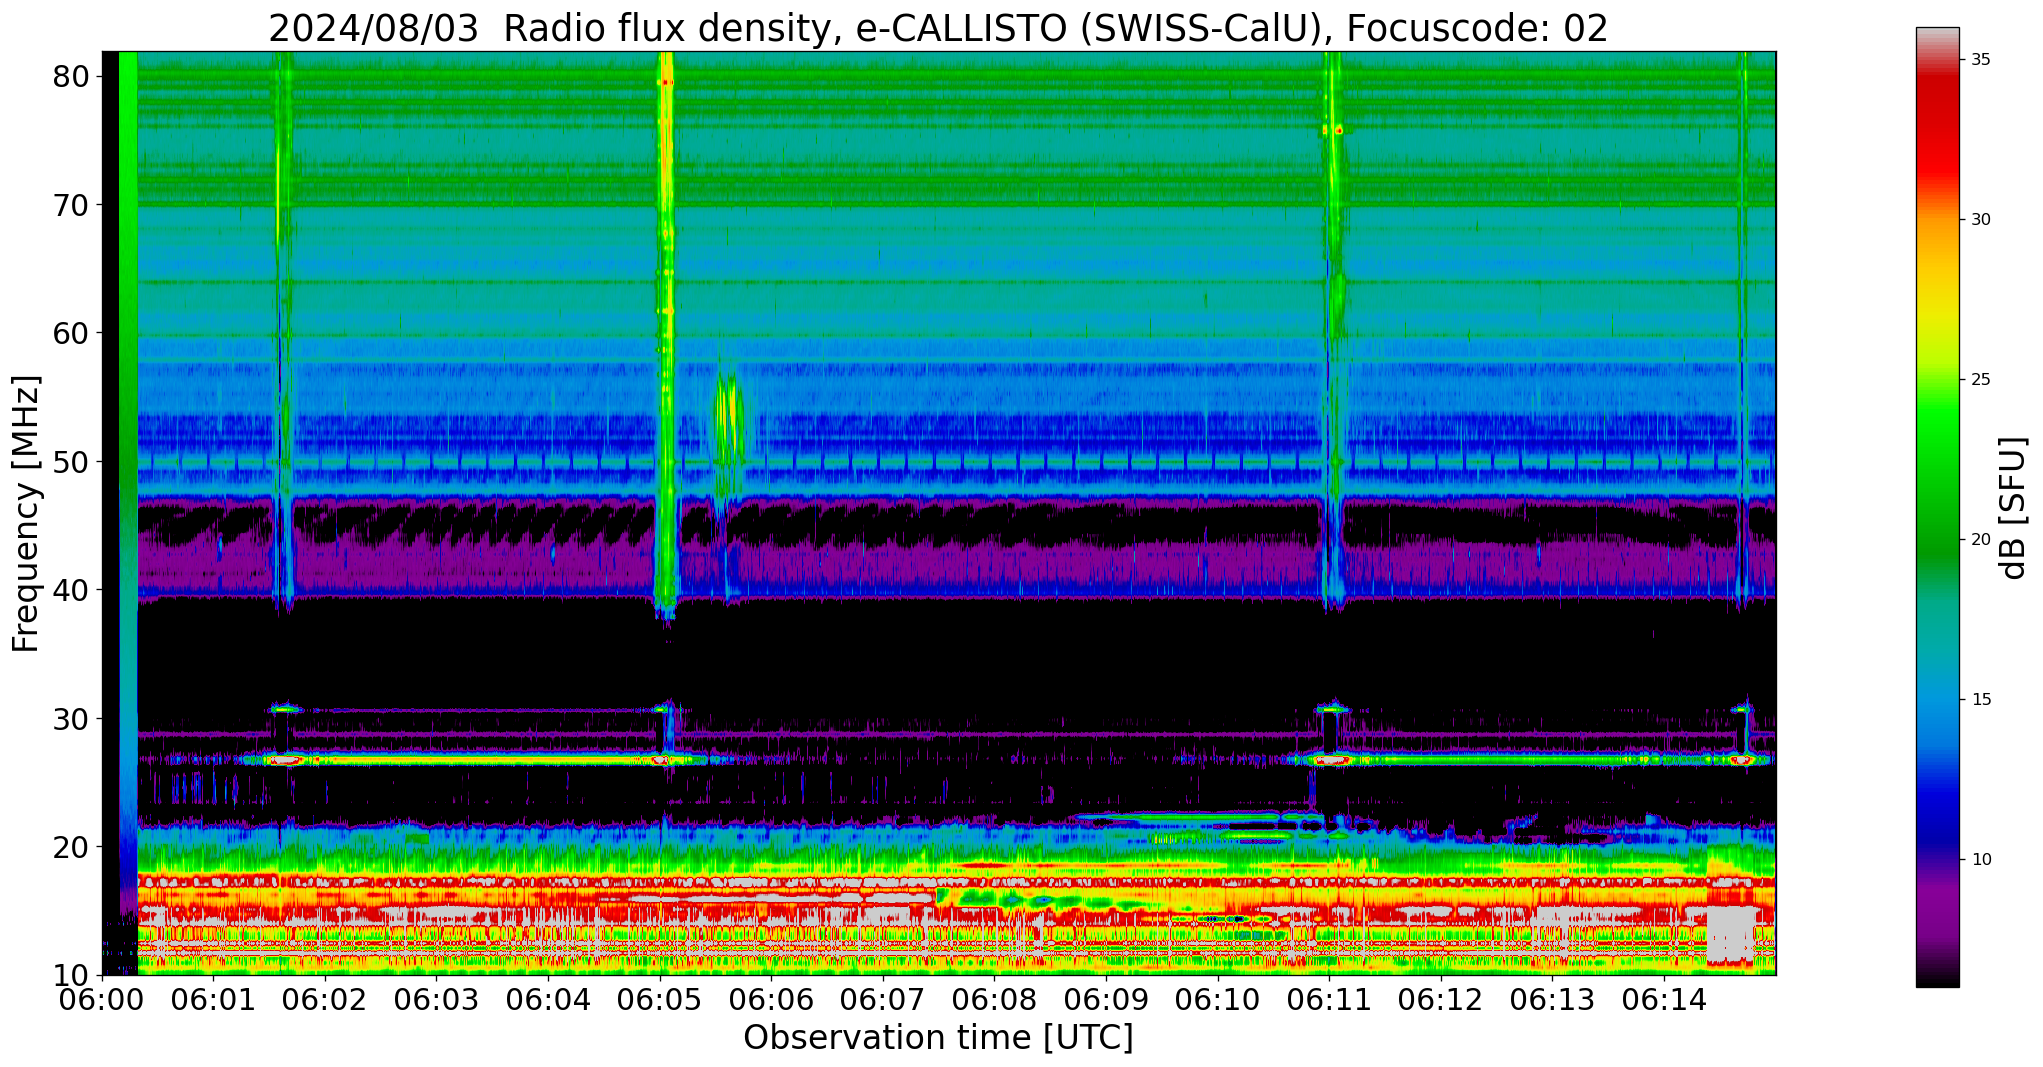Click colorbar tick label 30
The image size is (2043, 1067).
(1980, 220)
